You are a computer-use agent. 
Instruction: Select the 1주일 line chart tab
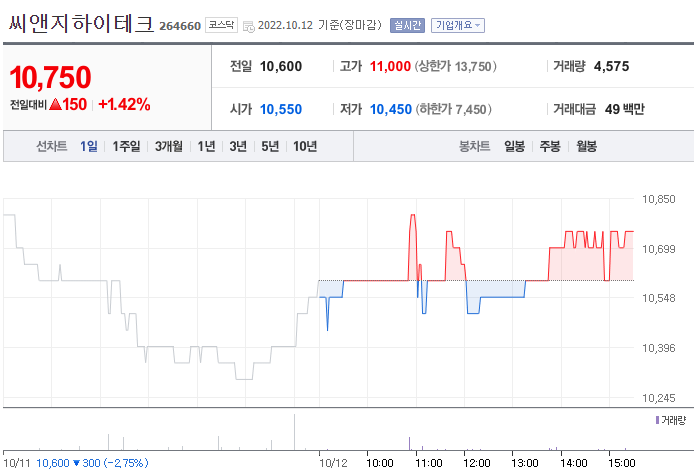click(x=126, y=146)
